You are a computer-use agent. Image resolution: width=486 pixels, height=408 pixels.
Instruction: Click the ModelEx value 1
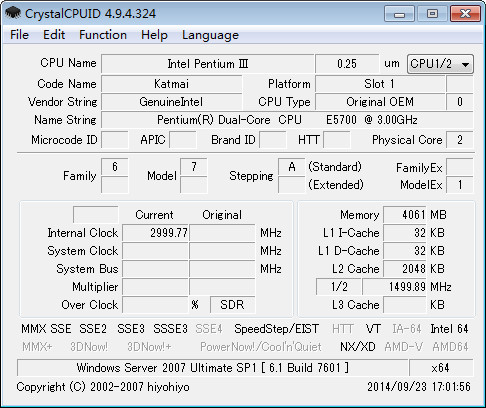point(460,185)
